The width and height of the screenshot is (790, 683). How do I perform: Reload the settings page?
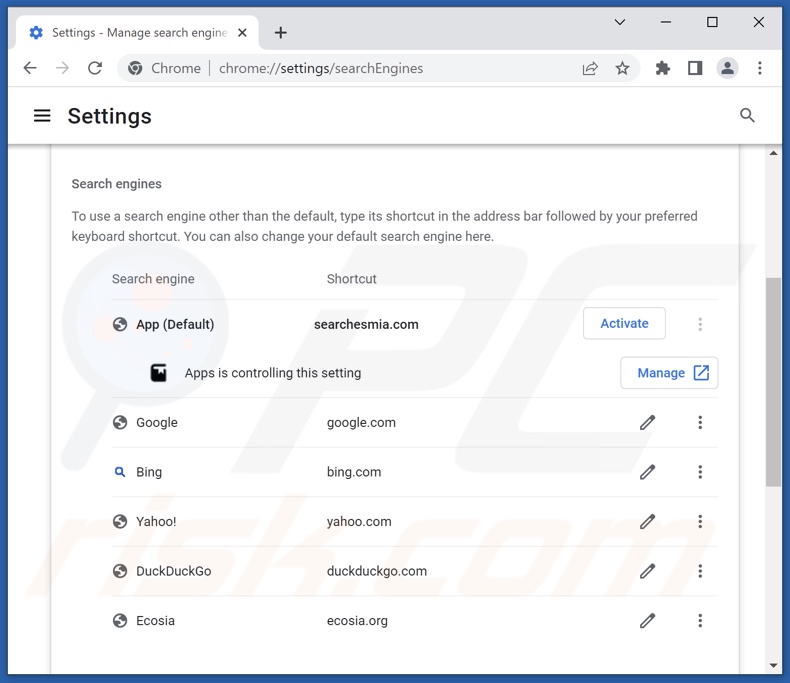pyautogui.click(x=95, y=68)
